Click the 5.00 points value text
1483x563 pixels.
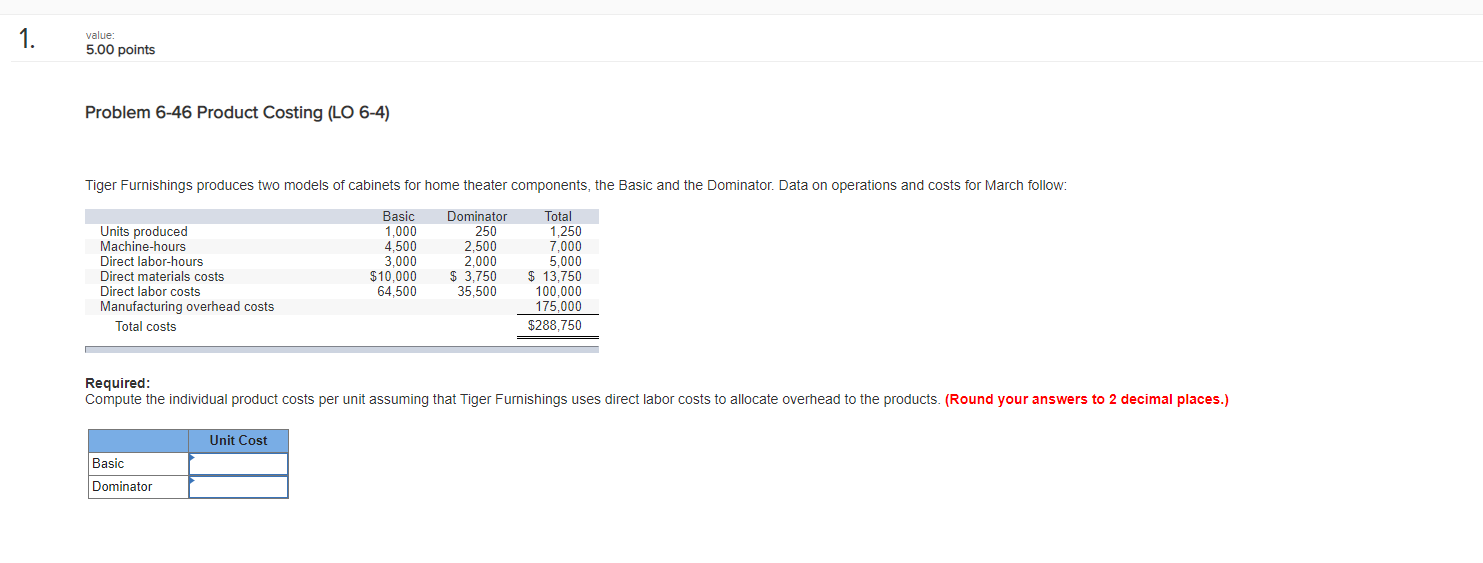(x=120, y=50)
